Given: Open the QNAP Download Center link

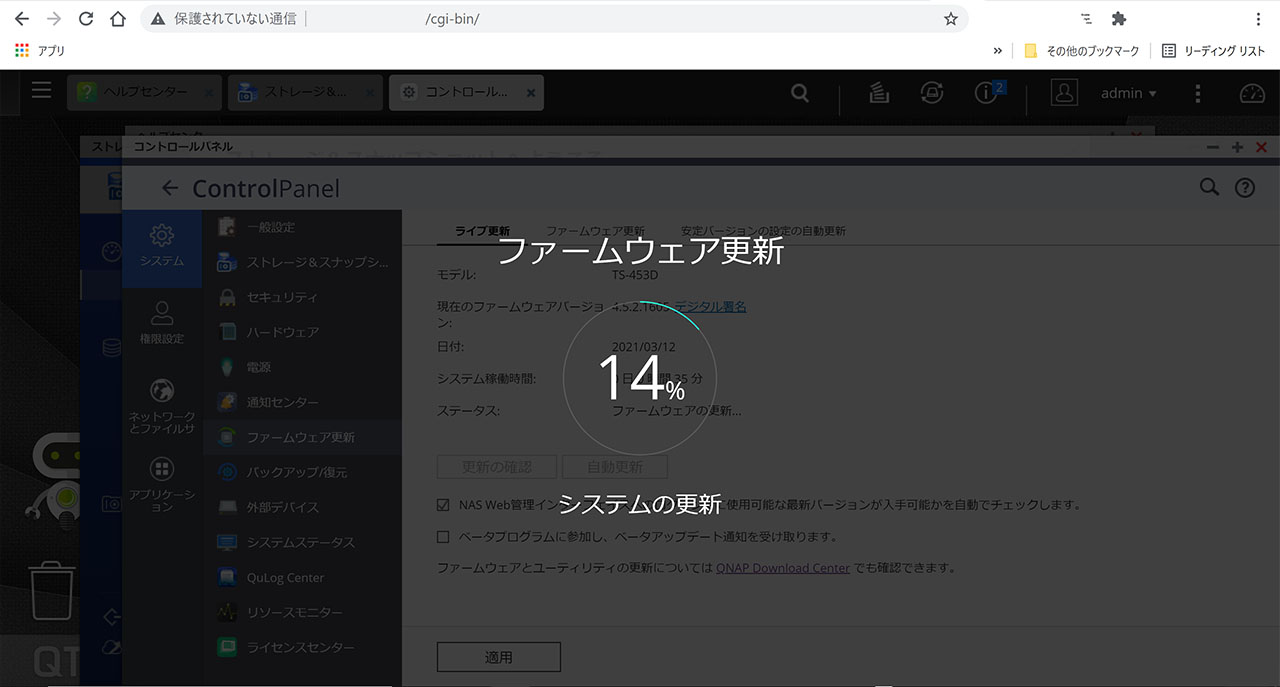Looking at the screenshot, I should (x=782, y=568).
